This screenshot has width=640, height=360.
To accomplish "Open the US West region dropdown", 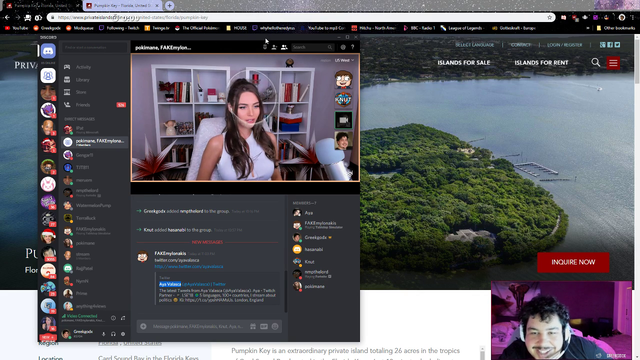I will pyautogui.click(x=344, y=60).
